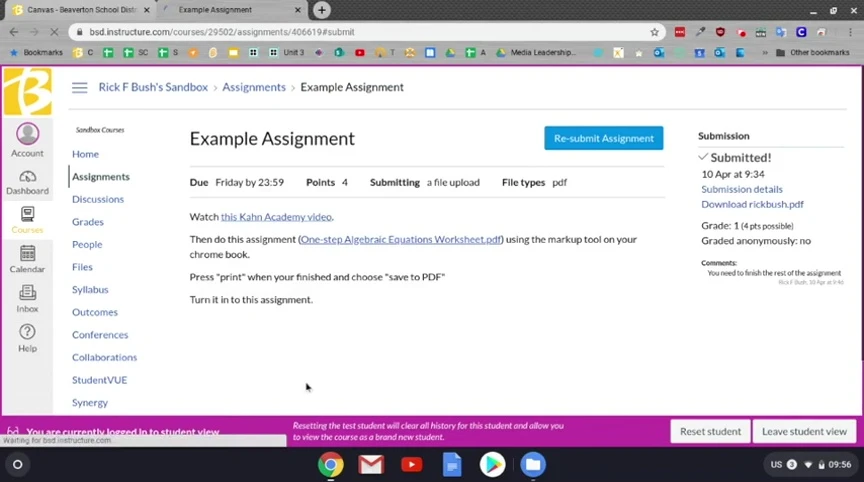This screenshot has width=864, height=482.
Task: Open the Files app from the shelf
Action: 533,465
